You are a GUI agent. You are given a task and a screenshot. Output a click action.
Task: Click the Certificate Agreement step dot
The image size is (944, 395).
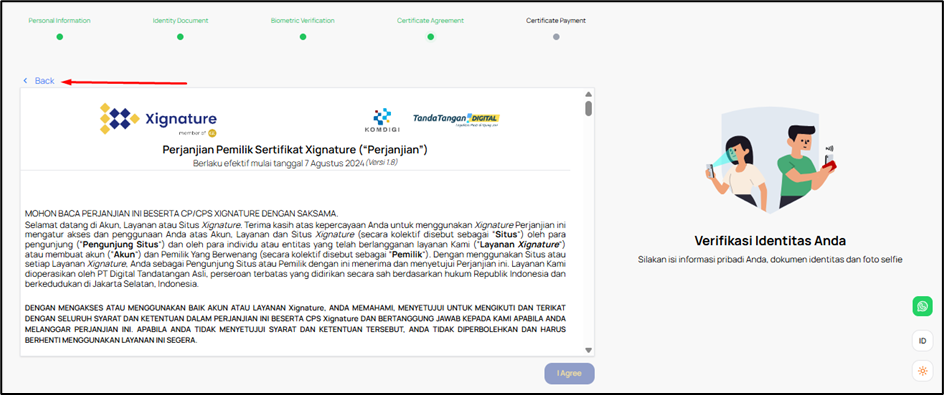(x=430, y=37)
